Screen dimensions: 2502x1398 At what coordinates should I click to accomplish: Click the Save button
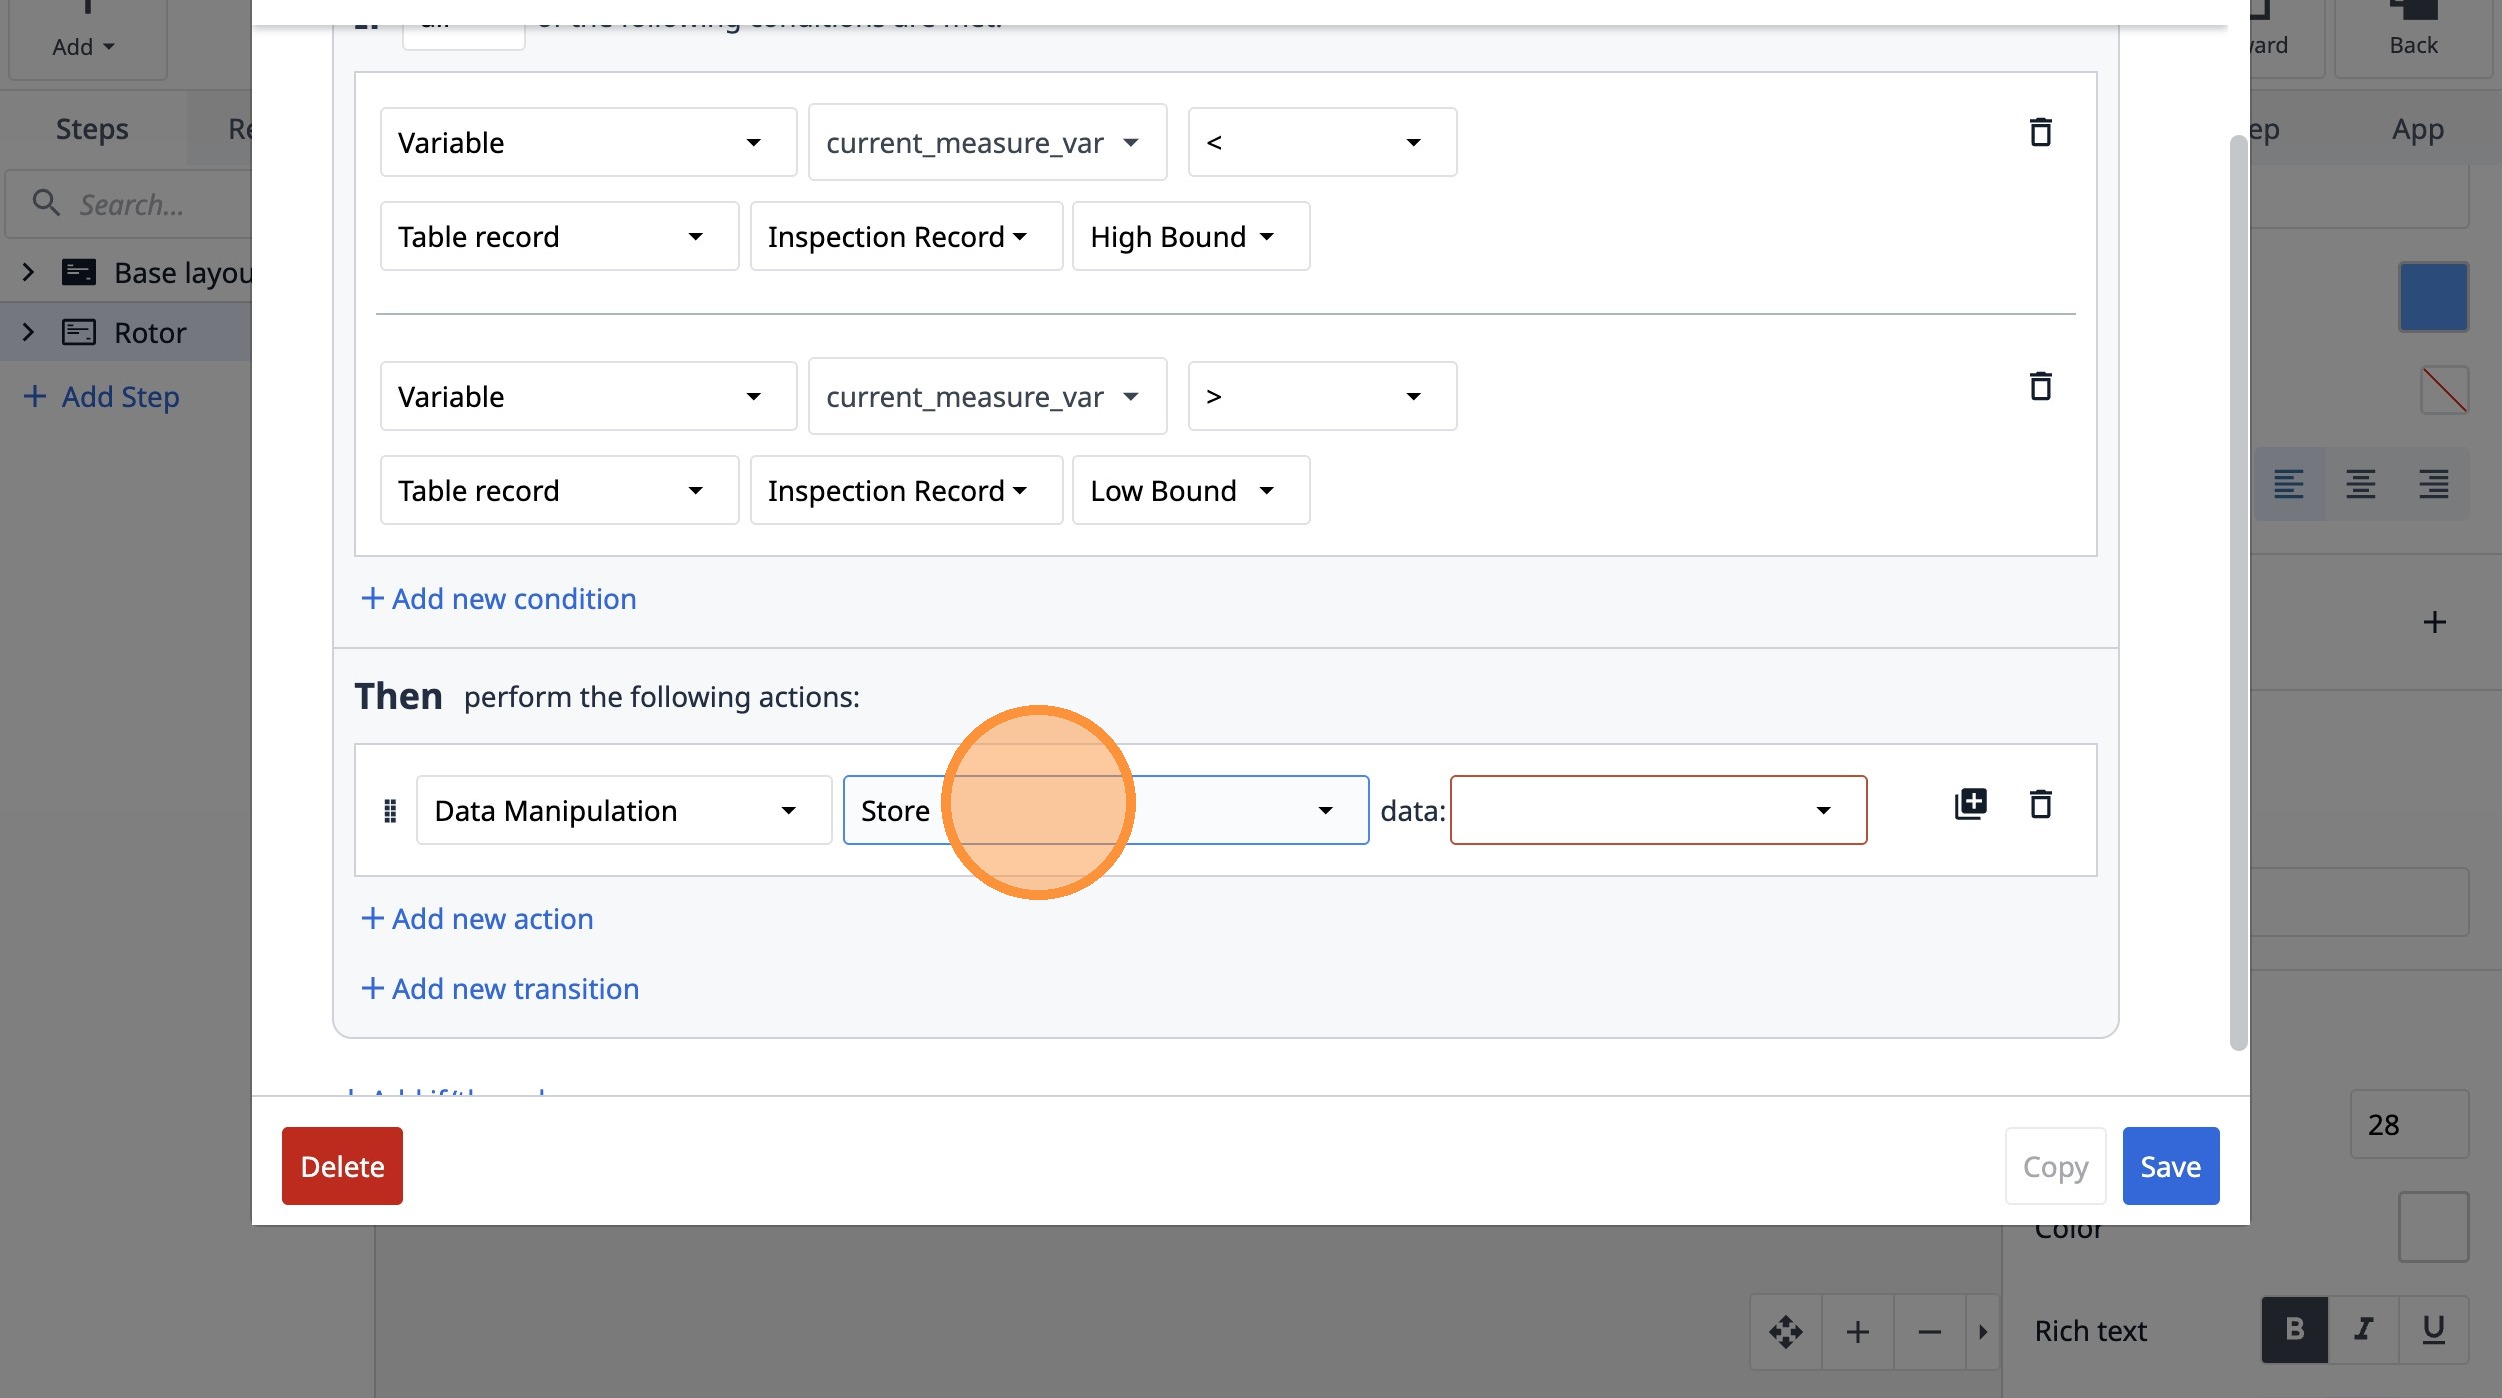pos(2170,1166)
